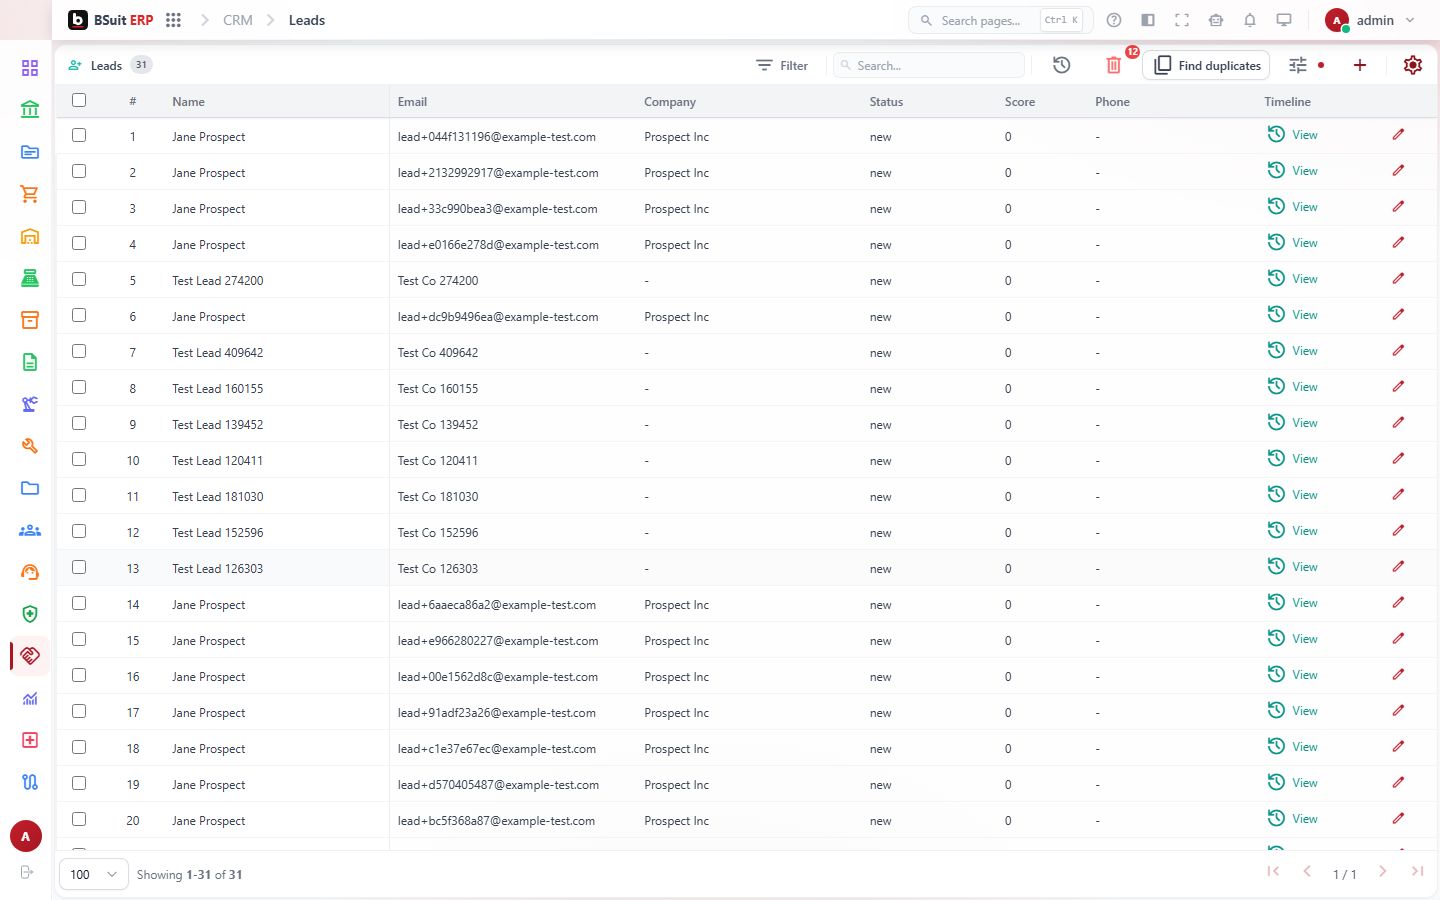
Task: Click the red trash bin icon
Action: (x=1113, y=65)
